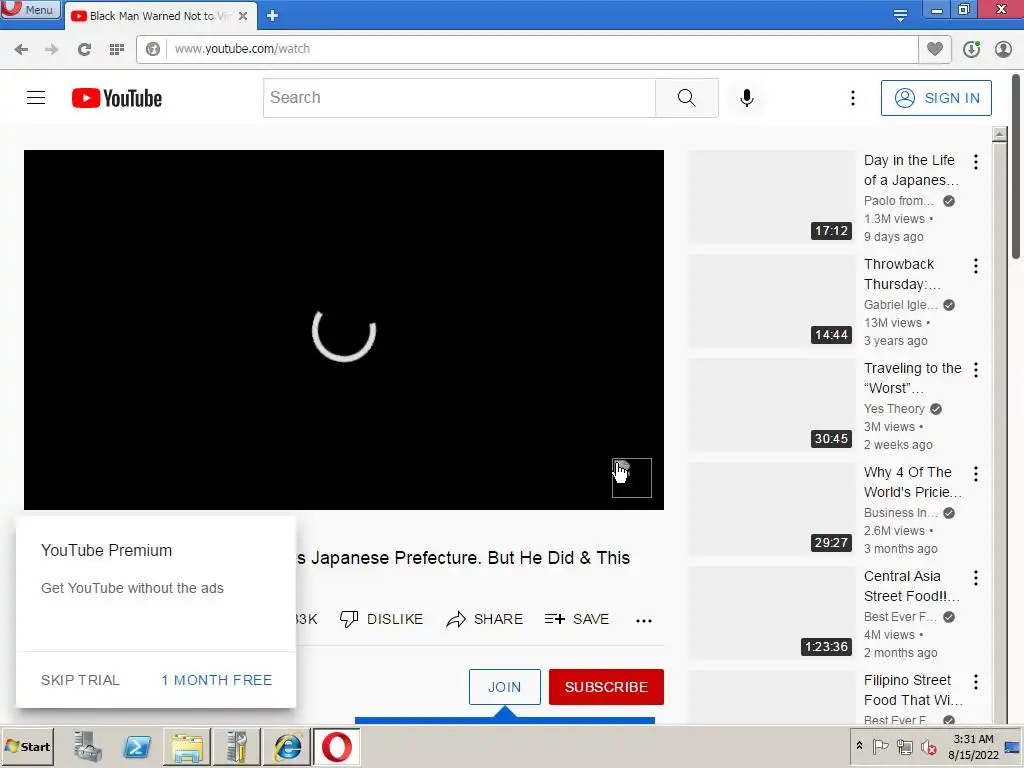1024x768 pixels.
Task: Open Filipino Street Food video title
Action: tap(913, 690)
